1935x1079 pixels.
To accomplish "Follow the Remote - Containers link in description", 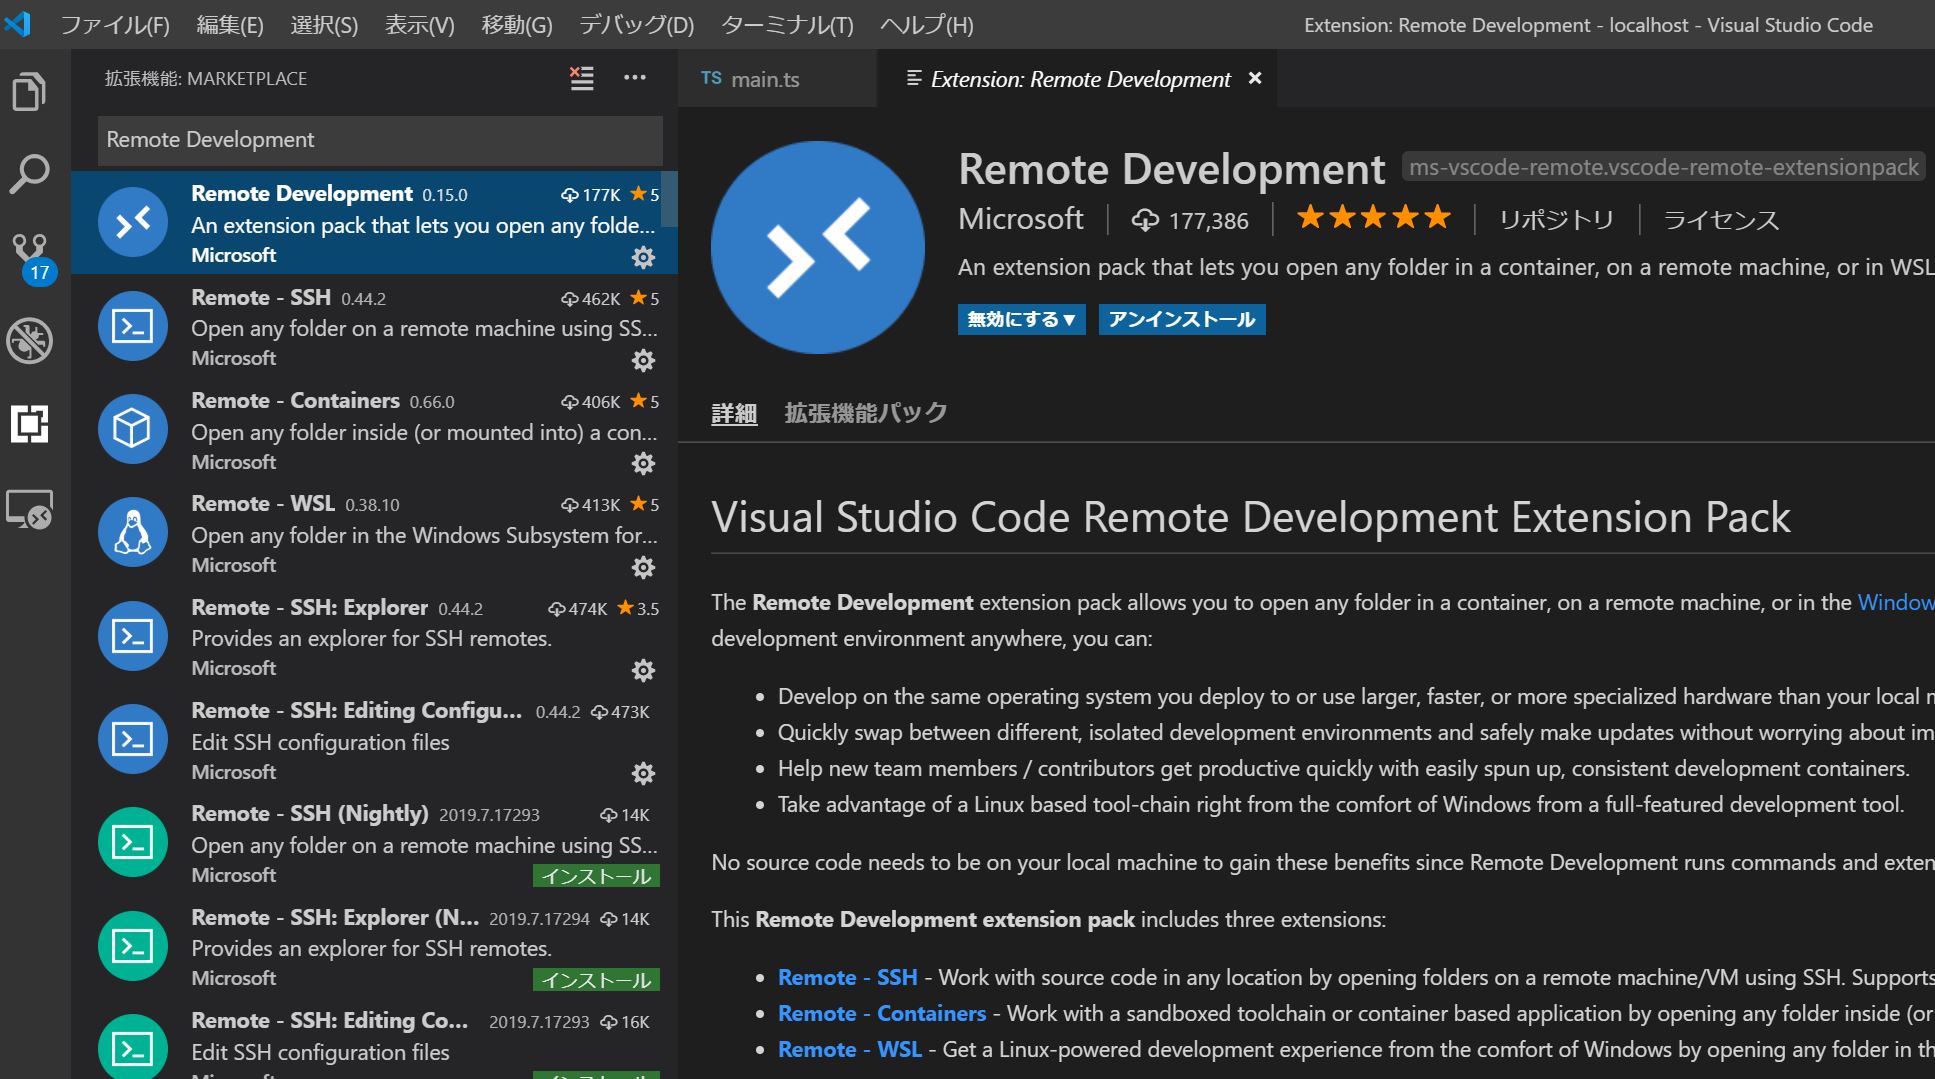I will click(x=882, y=1013).
